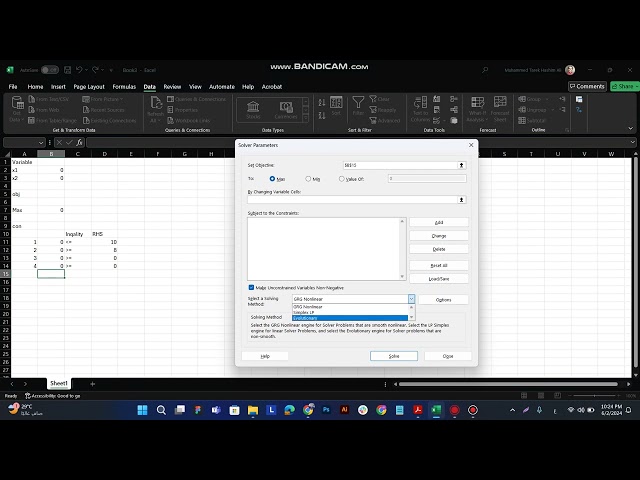Click the Solver Help button
This screenshot has height=480, width=640.
265,356
